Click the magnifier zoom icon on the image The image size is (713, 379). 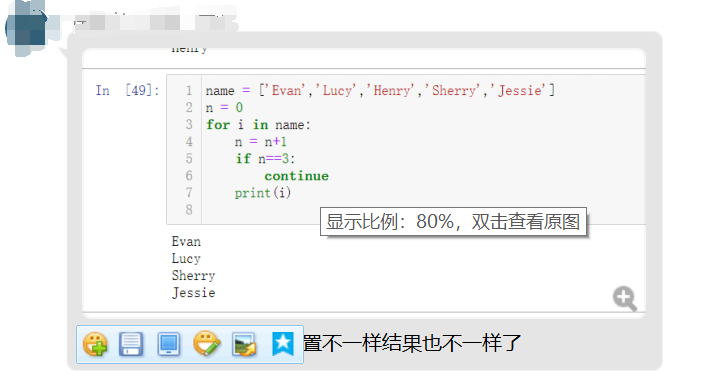tap(625, 298)
